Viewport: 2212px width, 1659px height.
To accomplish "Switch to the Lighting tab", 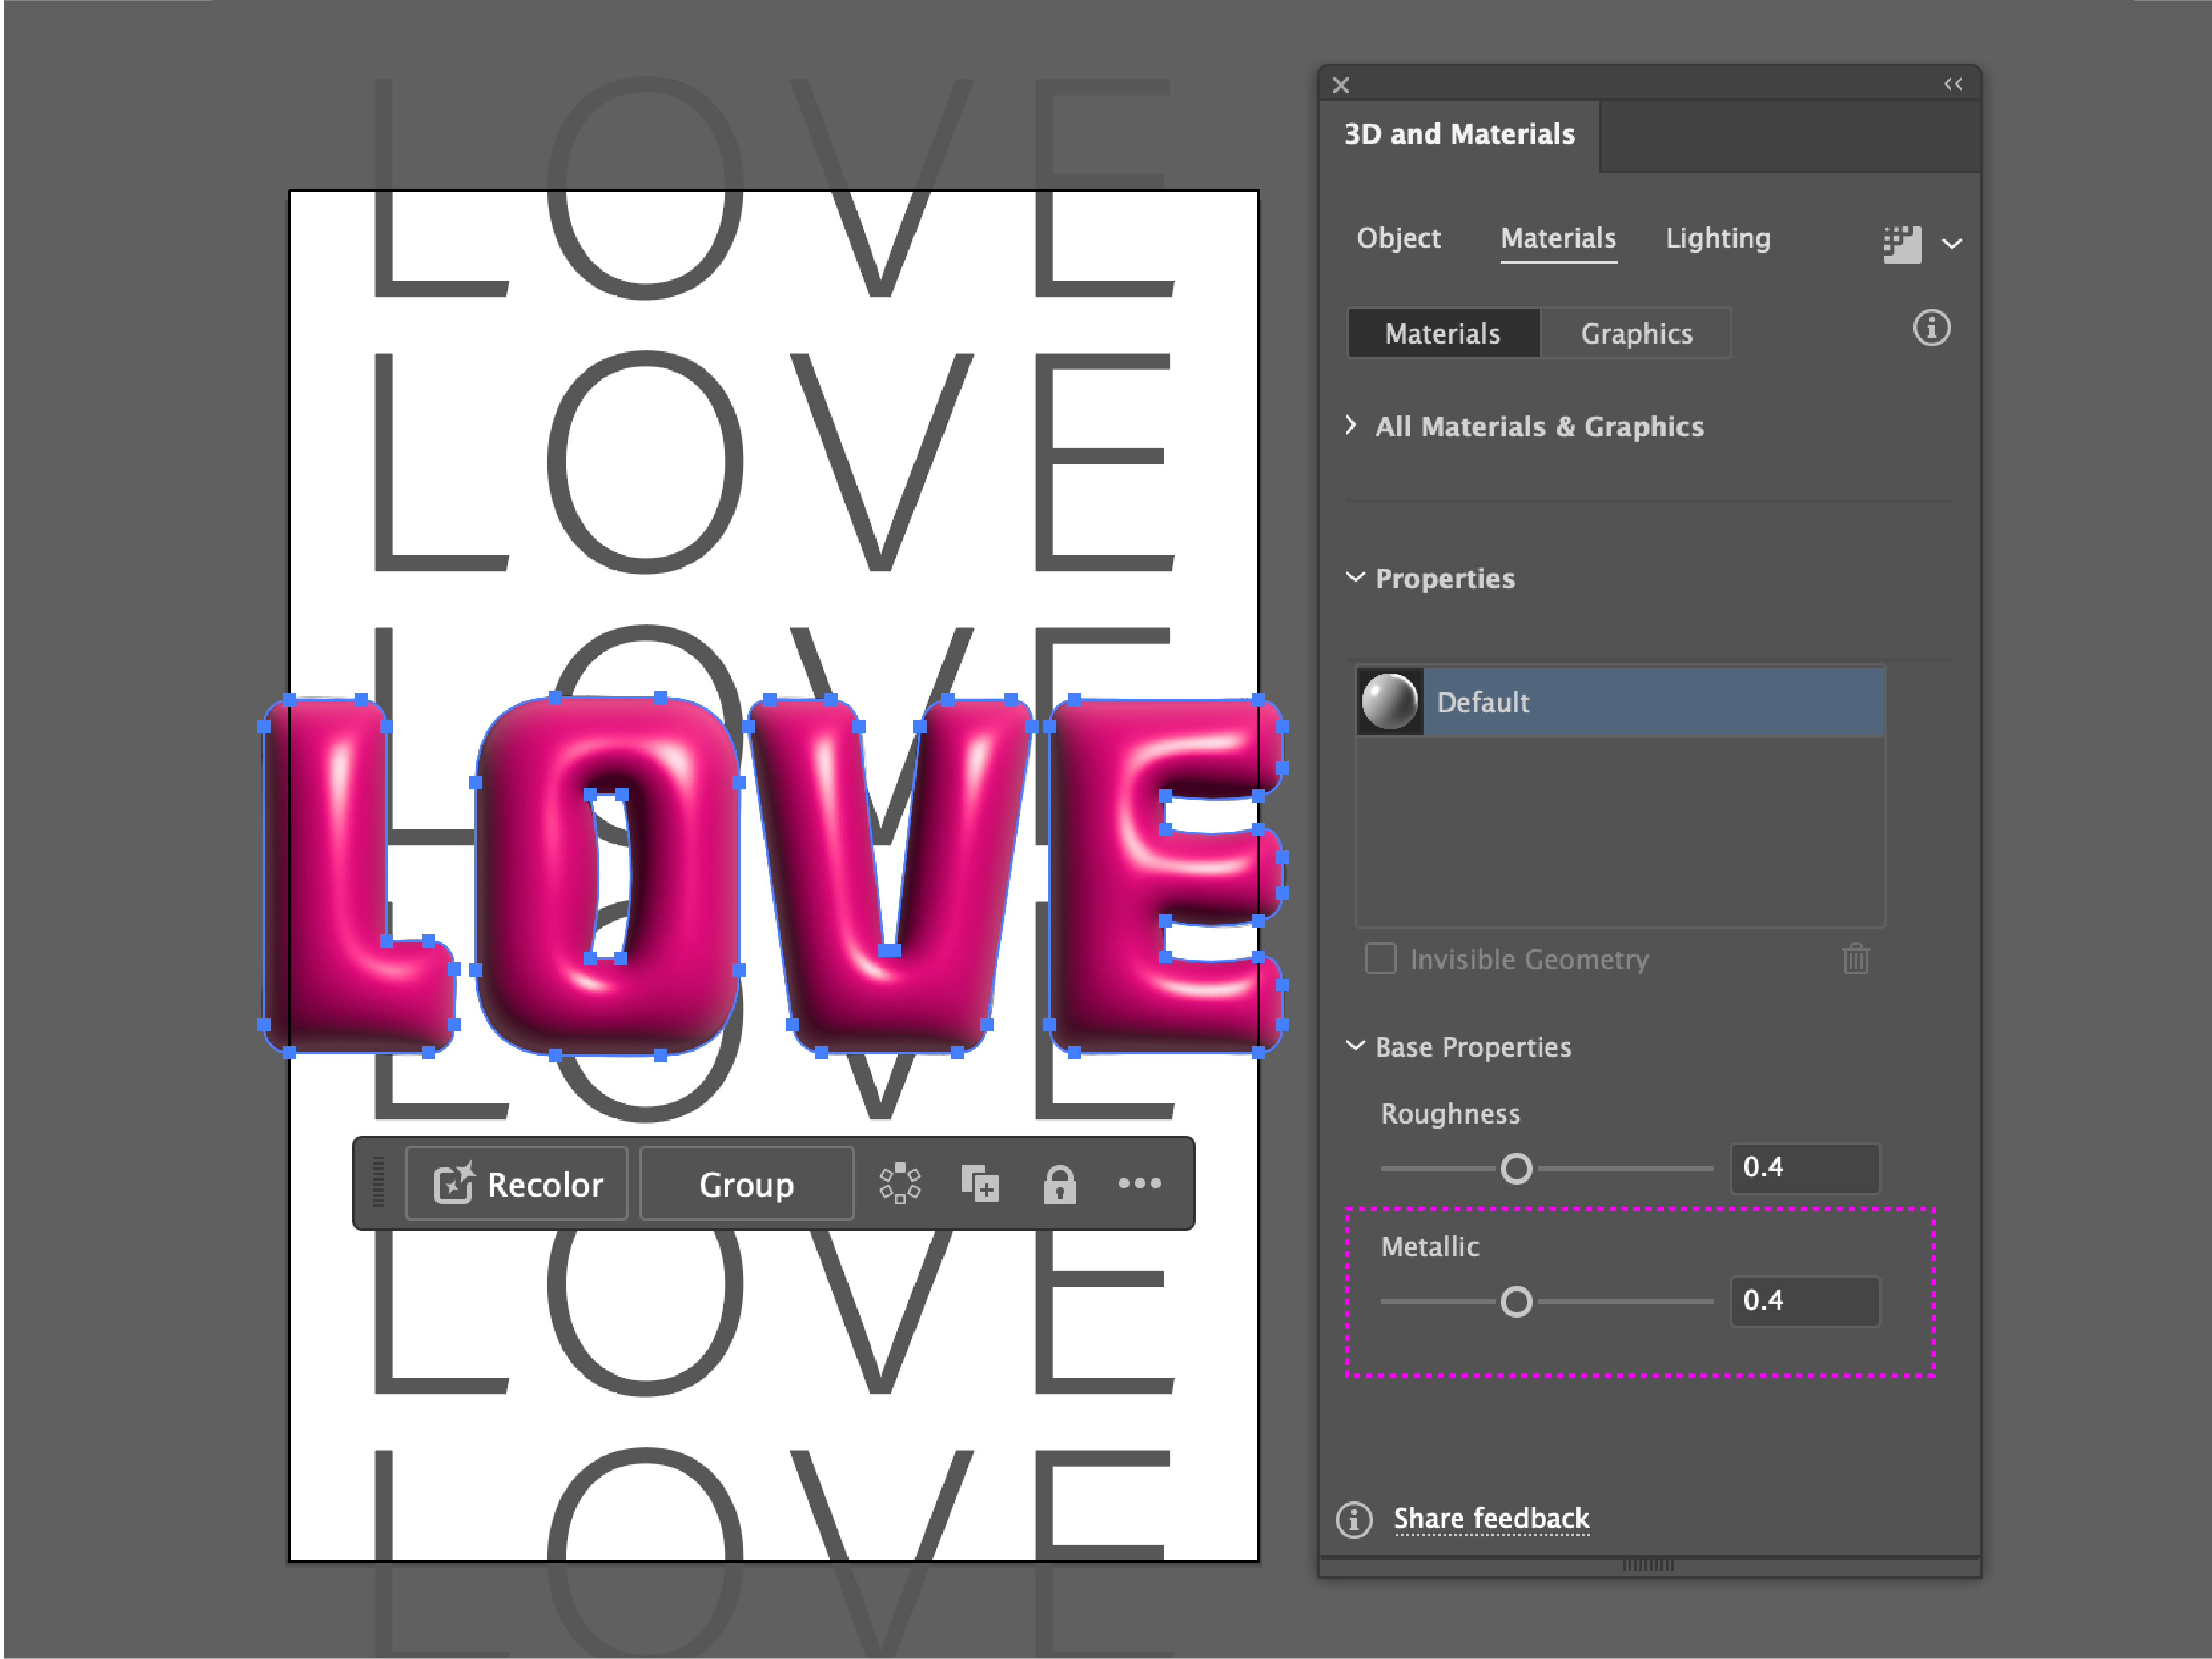I will pos(1717,238).
